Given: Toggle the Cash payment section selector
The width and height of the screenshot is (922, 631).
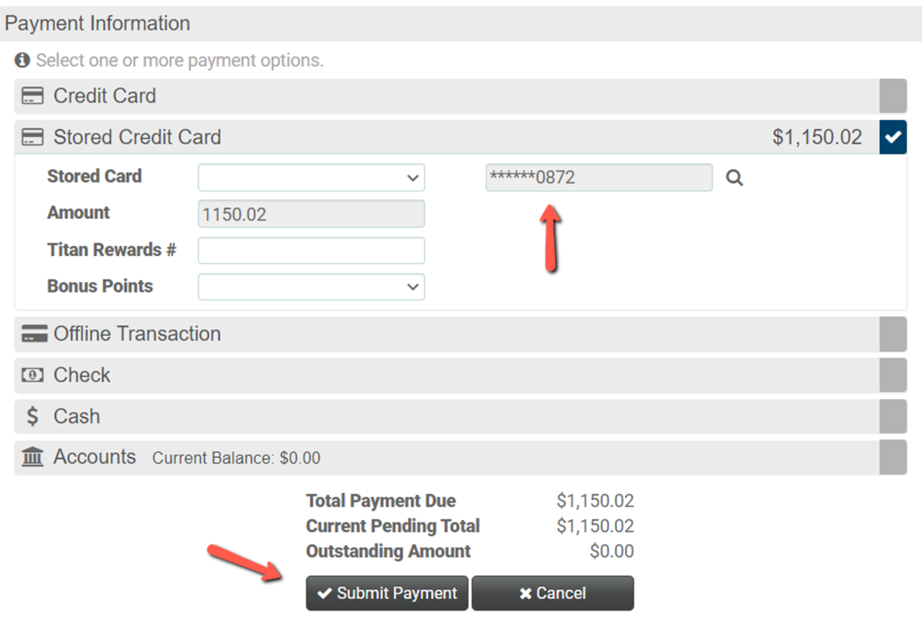Looking at the screenshot, I should 893,416.
